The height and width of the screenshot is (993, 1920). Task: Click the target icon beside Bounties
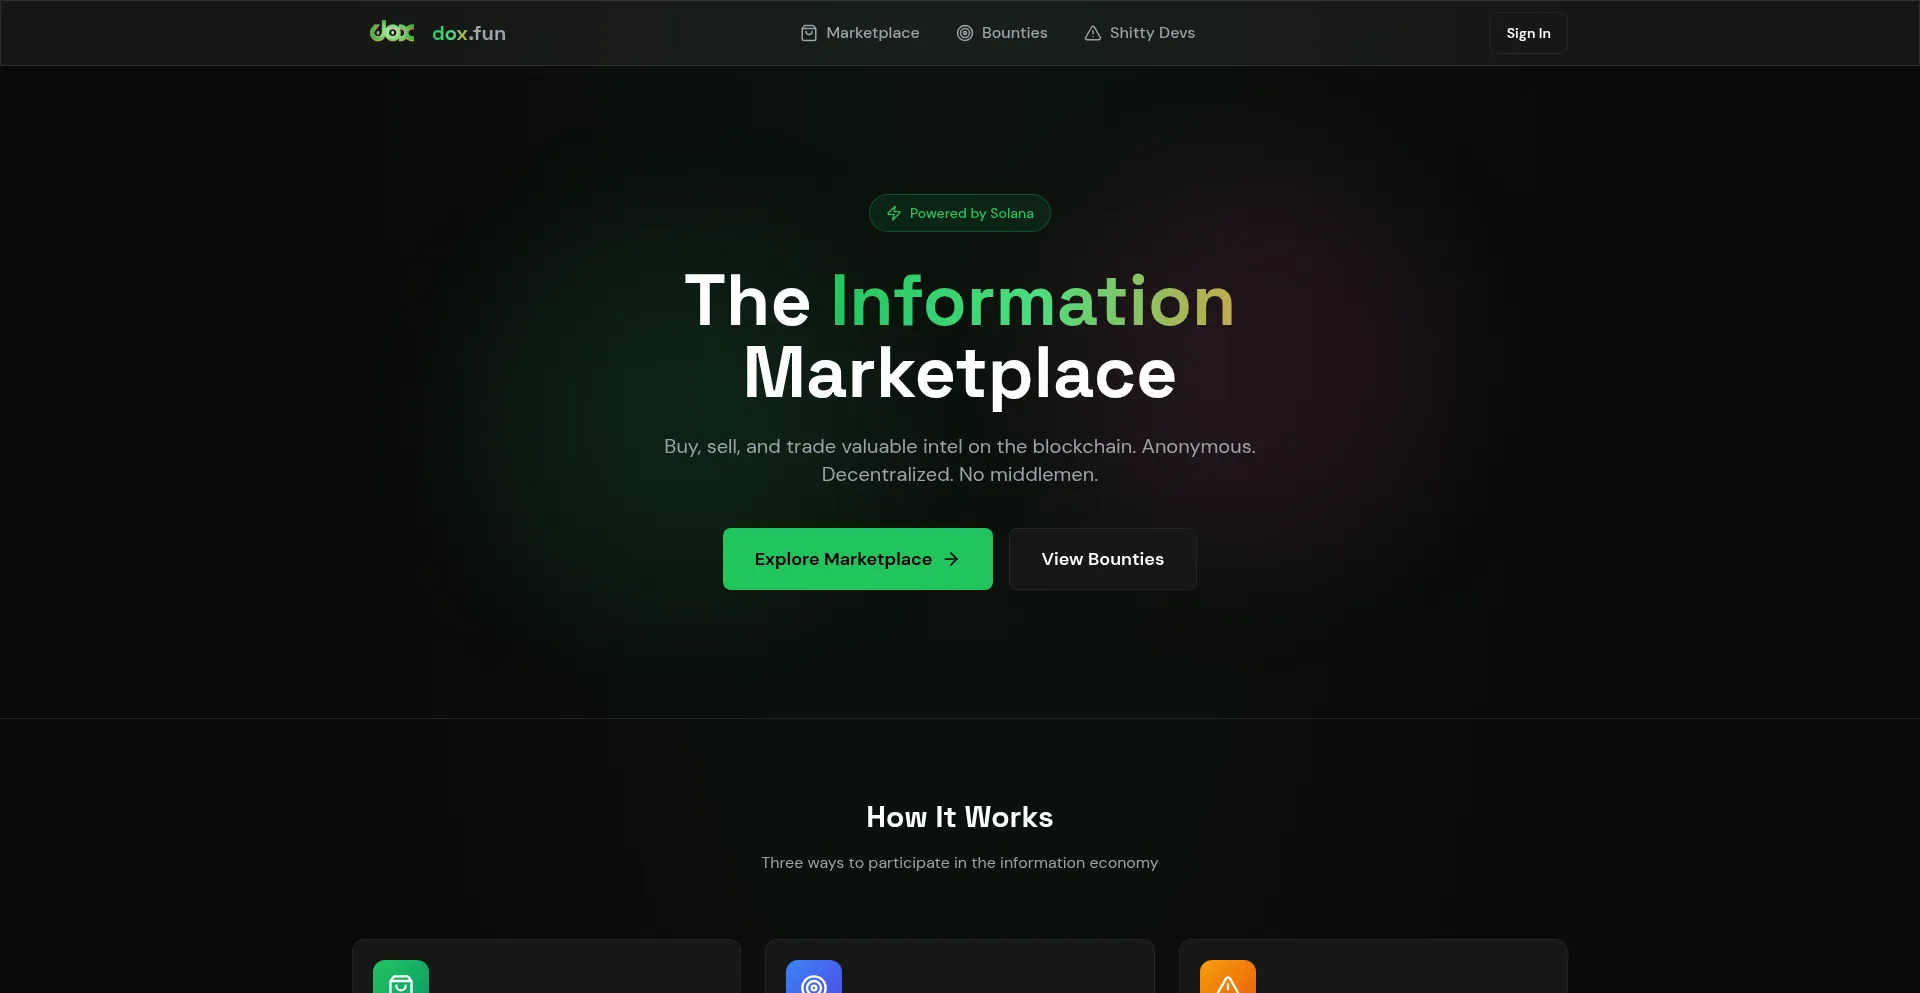point(964,33)
